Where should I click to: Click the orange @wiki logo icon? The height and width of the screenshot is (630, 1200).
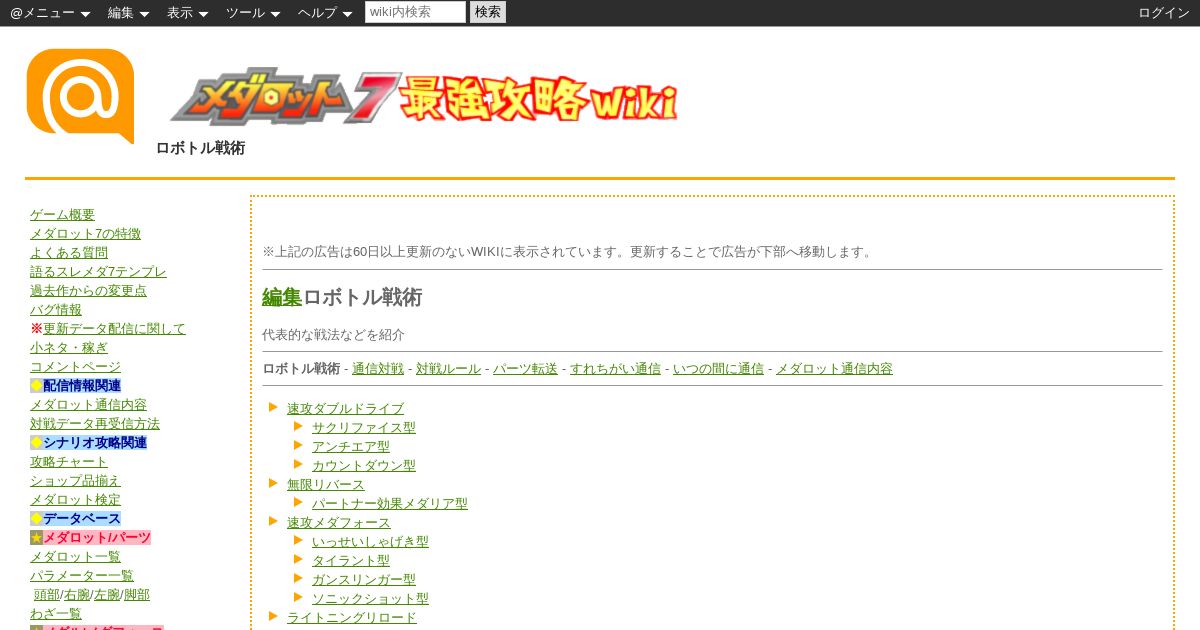pyautogui.click(x=80, y=96)
